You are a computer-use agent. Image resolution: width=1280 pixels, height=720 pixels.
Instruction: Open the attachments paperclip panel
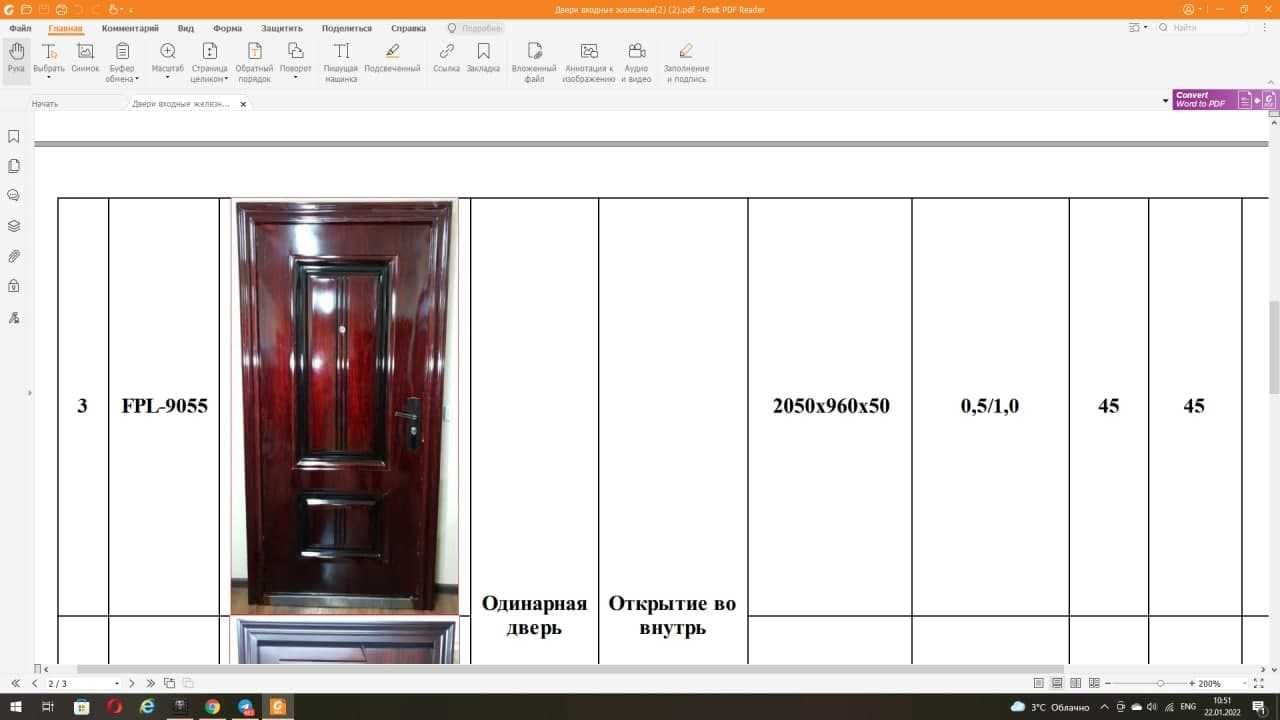(x=14, y=256)
